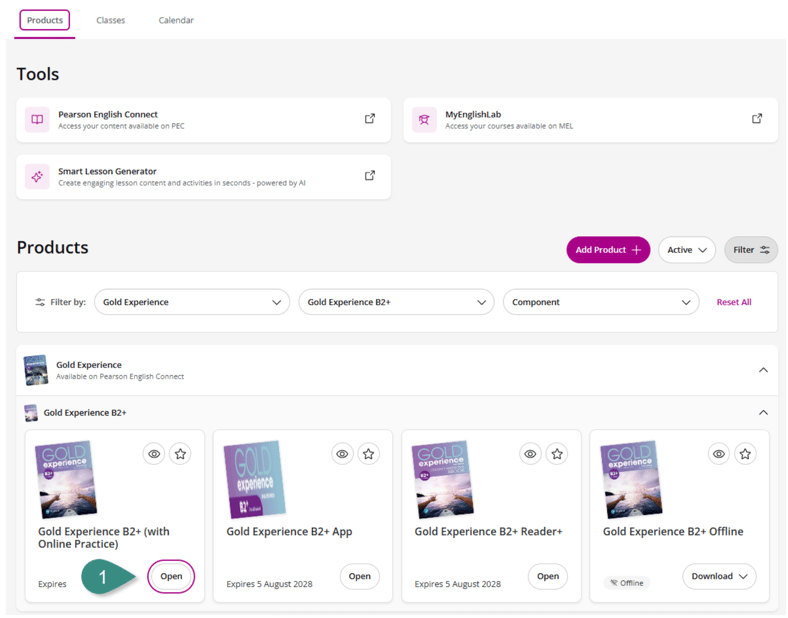This screenshot has height=618, width=788.
Task: Open the Active status dropdown
Action: click(x=686, y=250)
